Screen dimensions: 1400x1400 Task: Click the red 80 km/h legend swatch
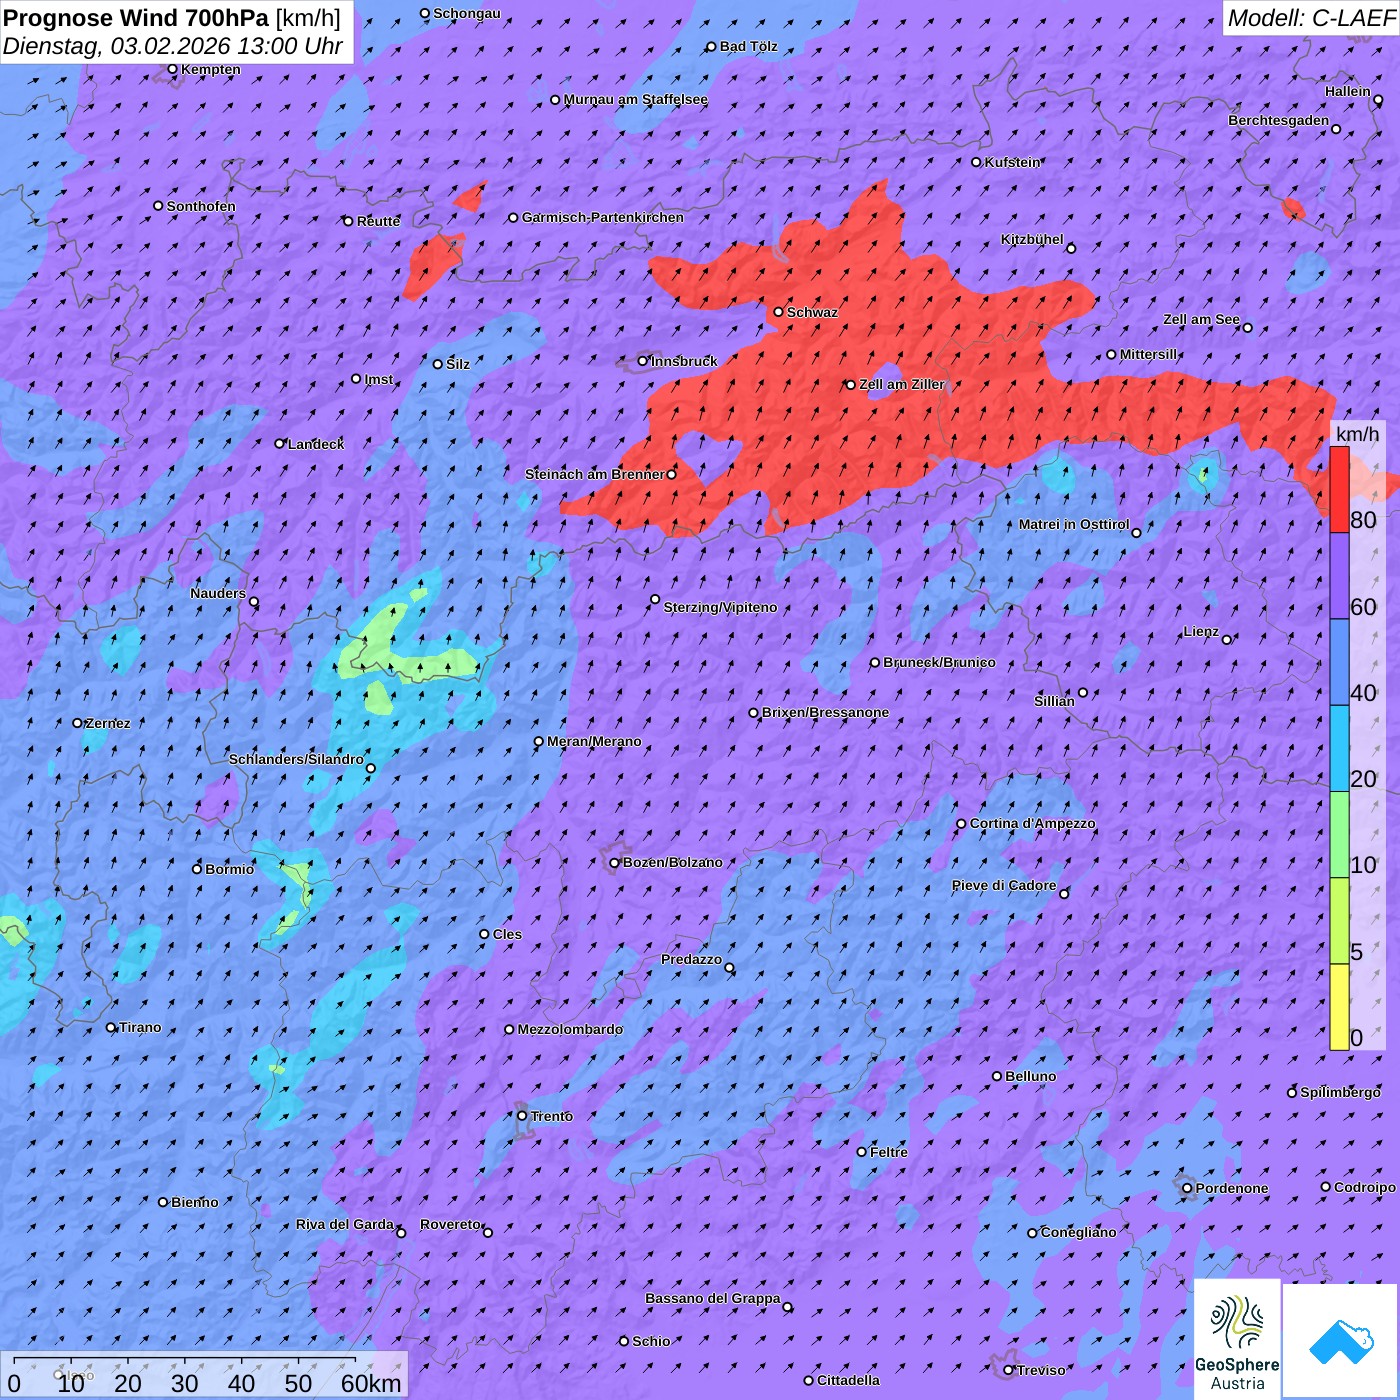[1339, 490]
